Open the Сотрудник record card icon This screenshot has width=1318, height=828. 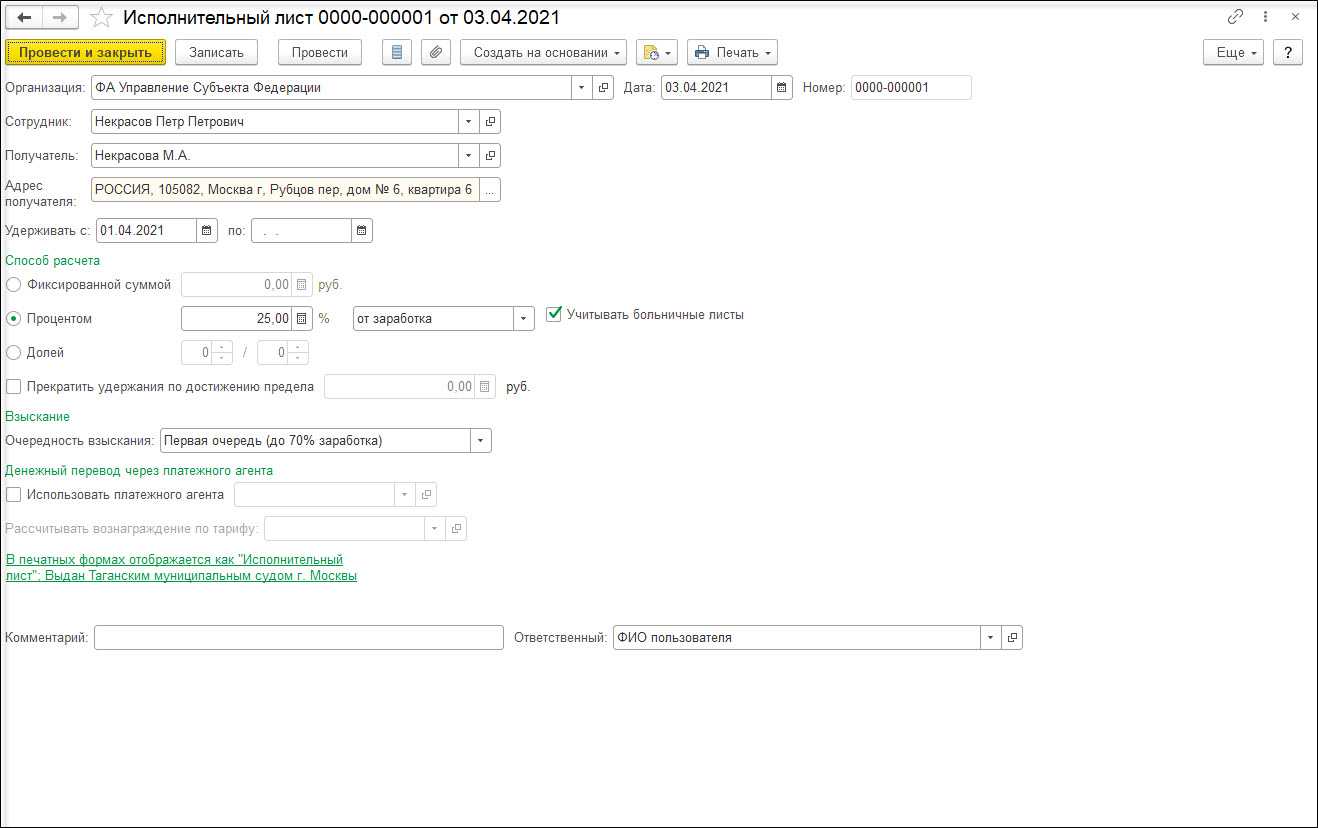coord(490,121)
